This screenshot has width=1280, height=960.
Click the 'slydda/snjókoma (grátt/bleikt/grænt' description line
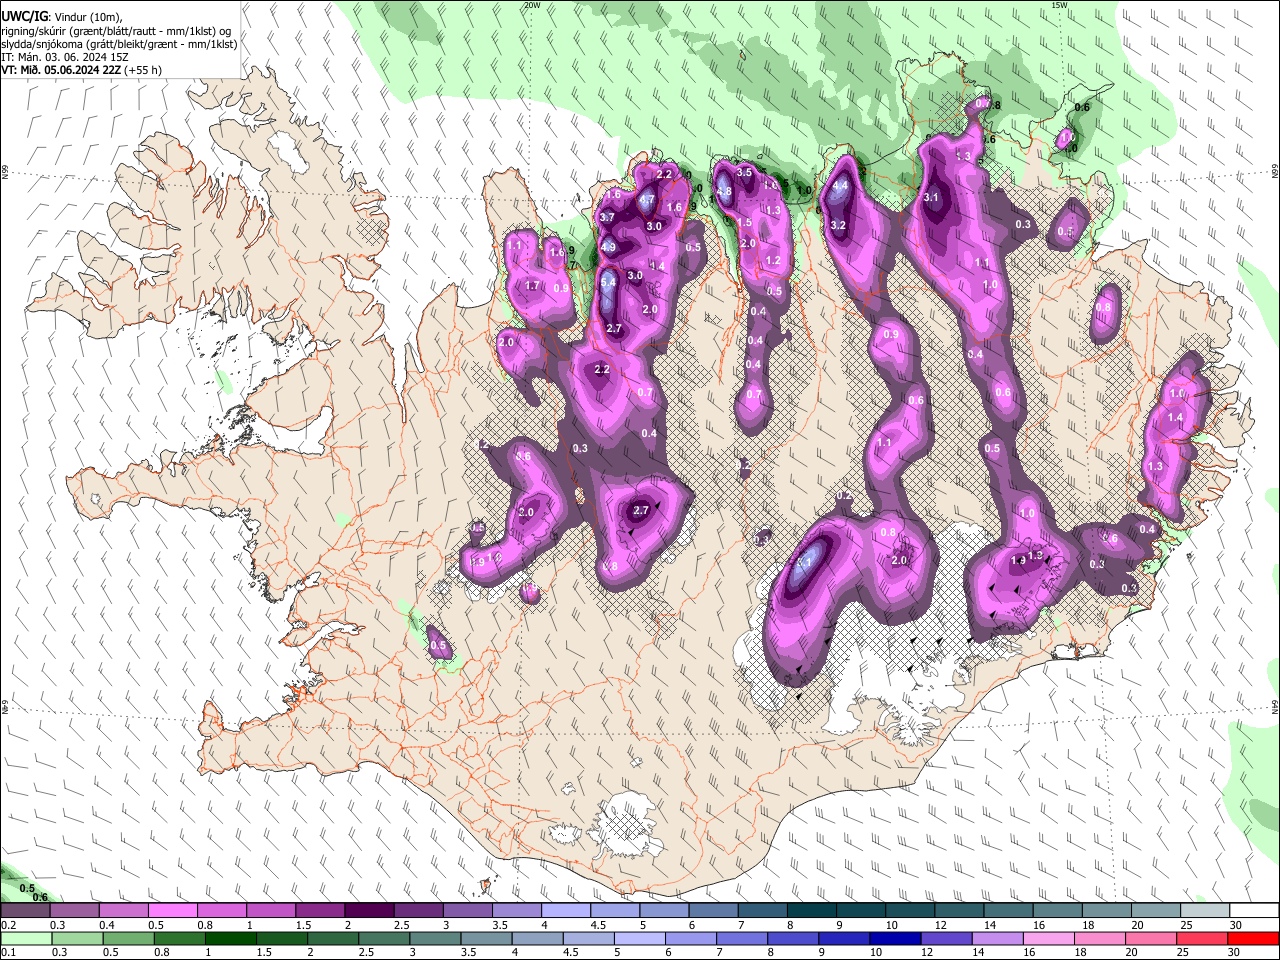[119, 44]
